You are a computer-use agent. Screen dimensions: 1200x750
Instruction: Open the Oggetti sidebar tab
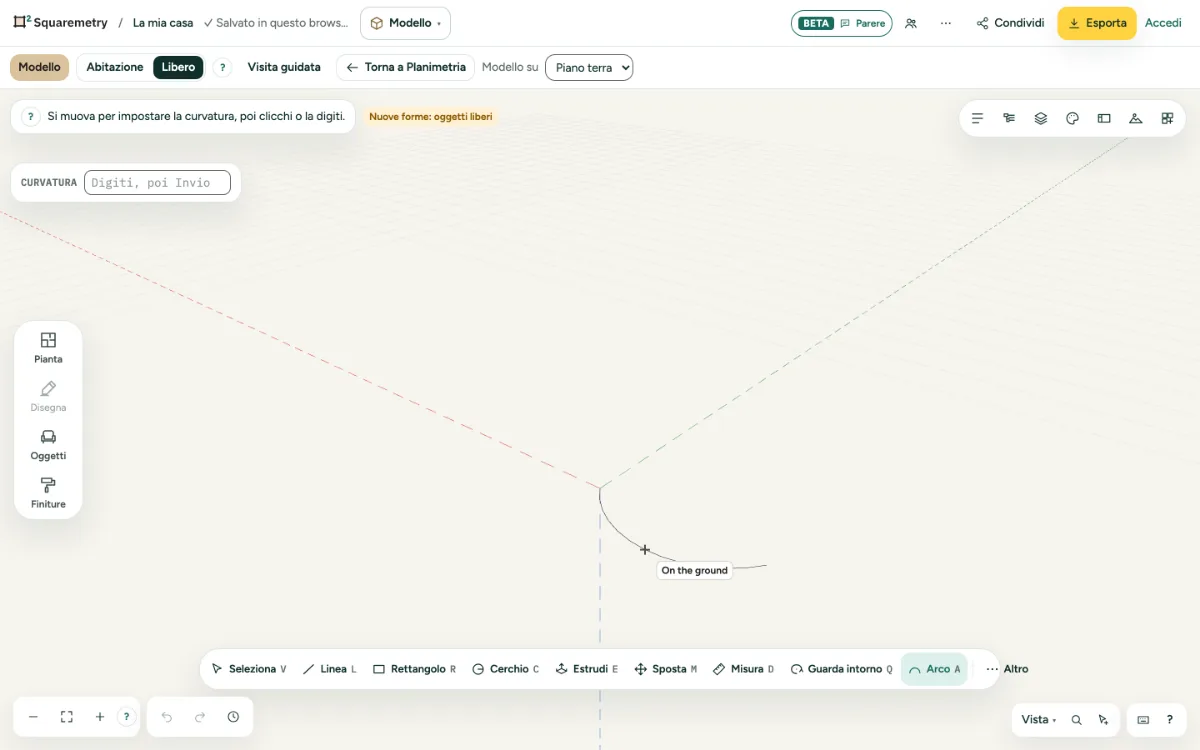coord(48,445)
